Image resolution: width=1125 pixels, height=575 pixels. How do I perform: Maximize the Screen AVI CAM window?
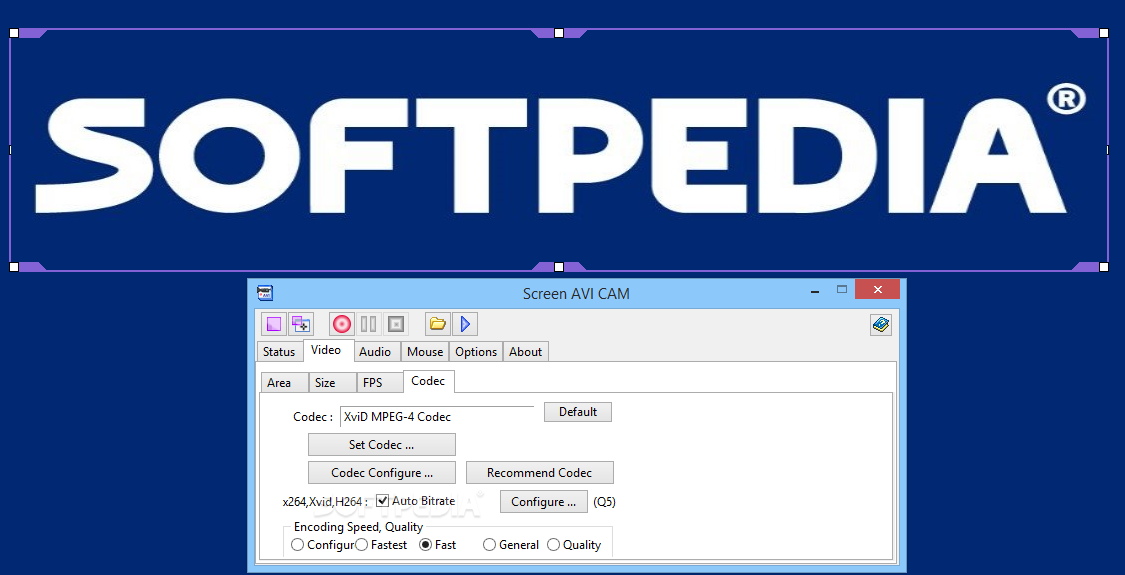(x=842, y=290)
